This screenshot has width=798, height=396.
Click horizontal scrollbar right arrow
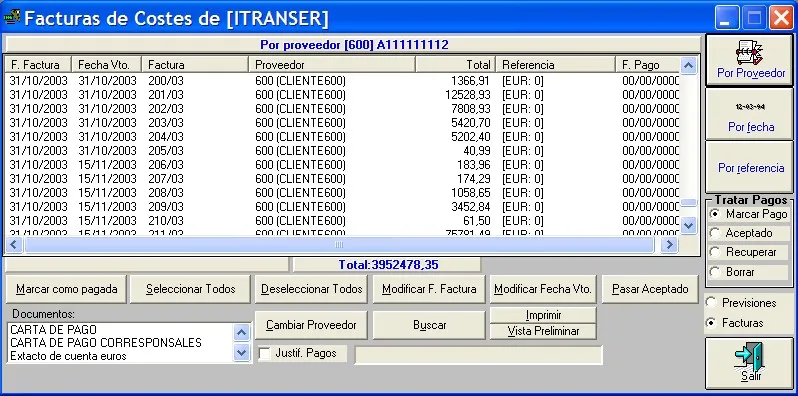(x=669, y=245)
